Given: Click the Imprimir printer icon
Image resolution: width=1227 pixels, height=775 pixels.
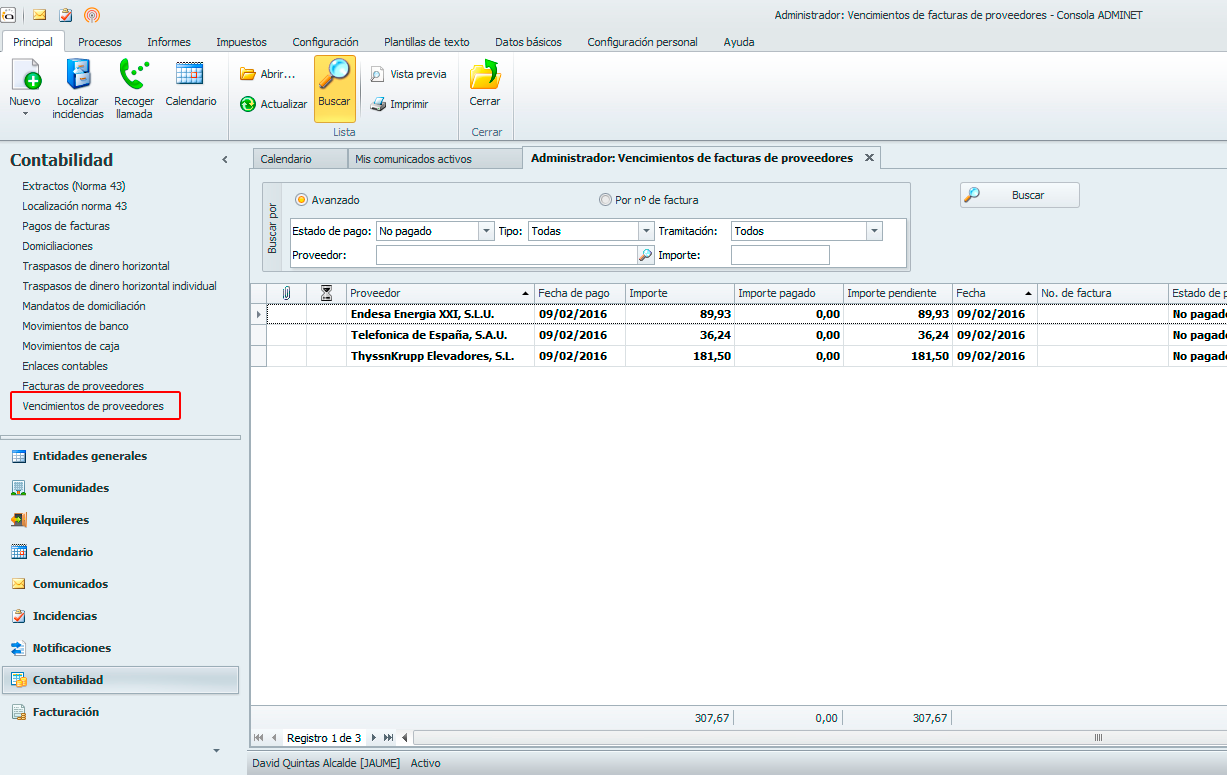Looking at the screenshot, I should [378, 104].
